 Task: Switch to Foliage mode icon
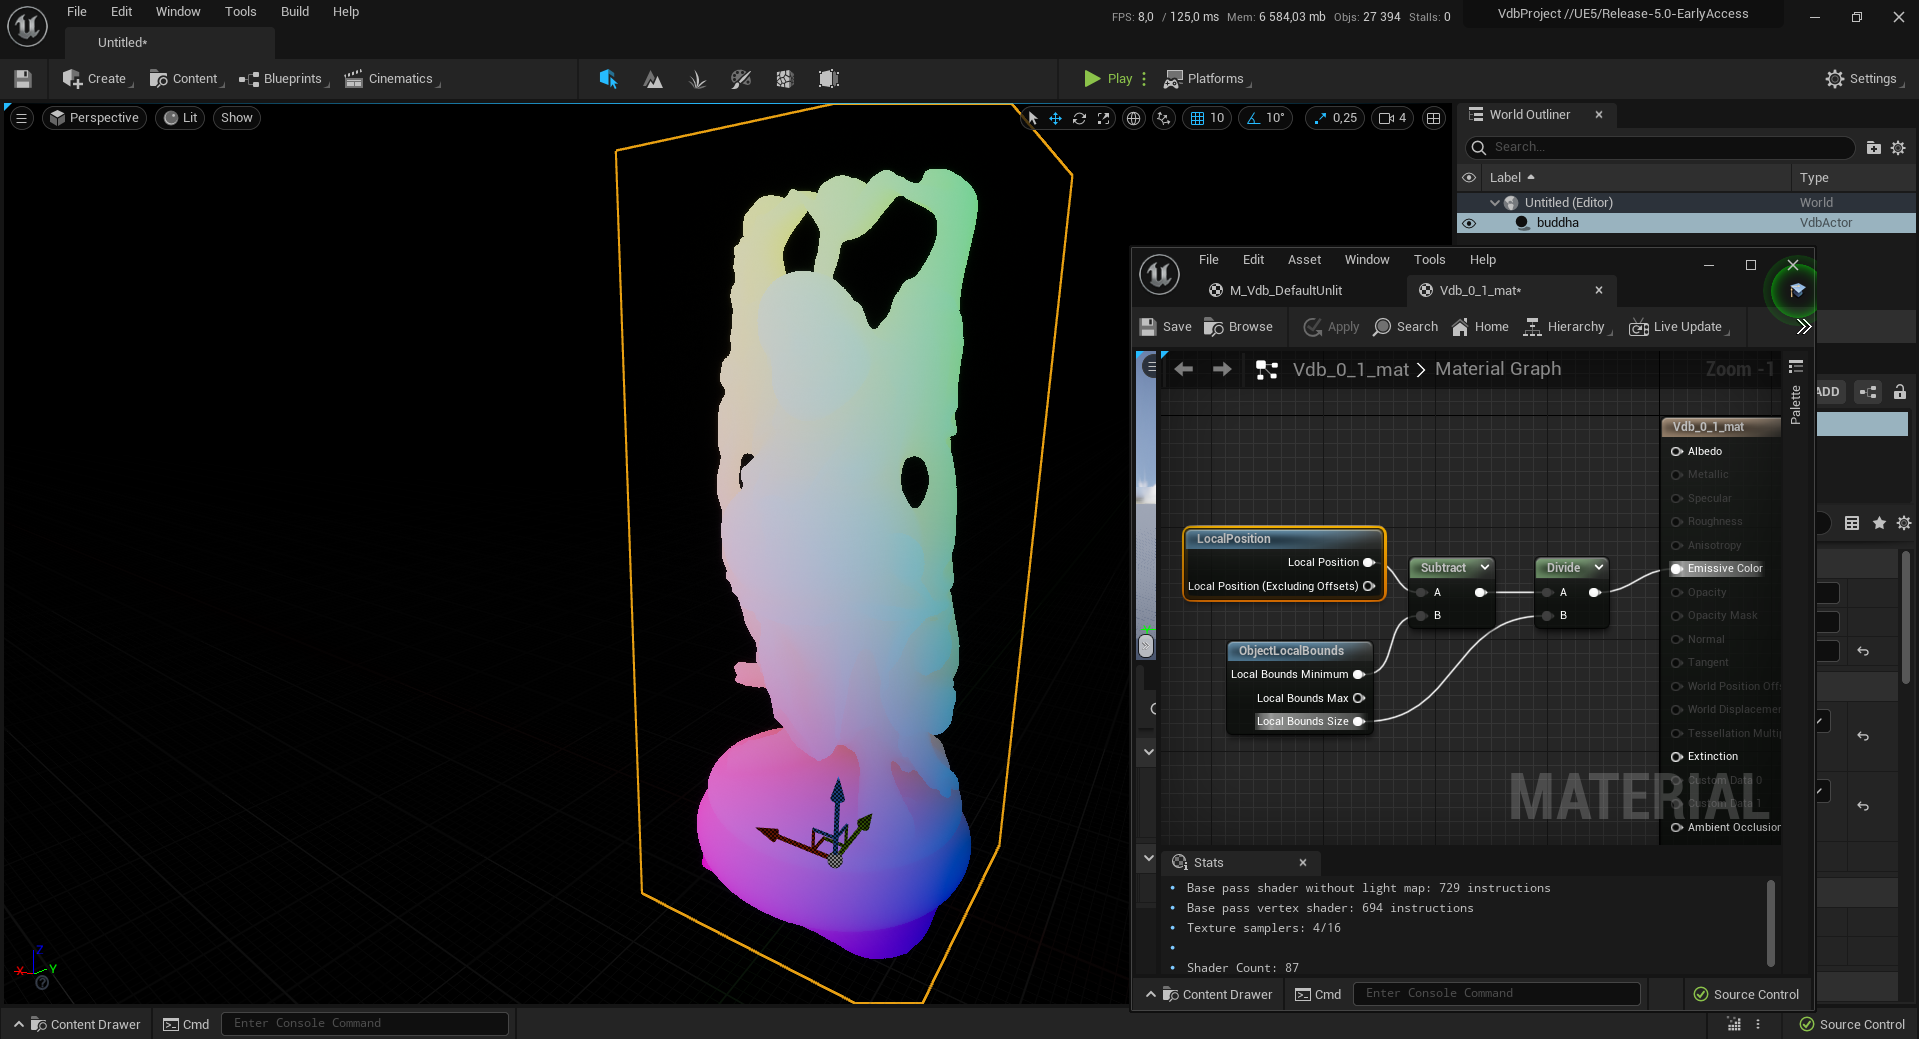(x=697, y=79)
